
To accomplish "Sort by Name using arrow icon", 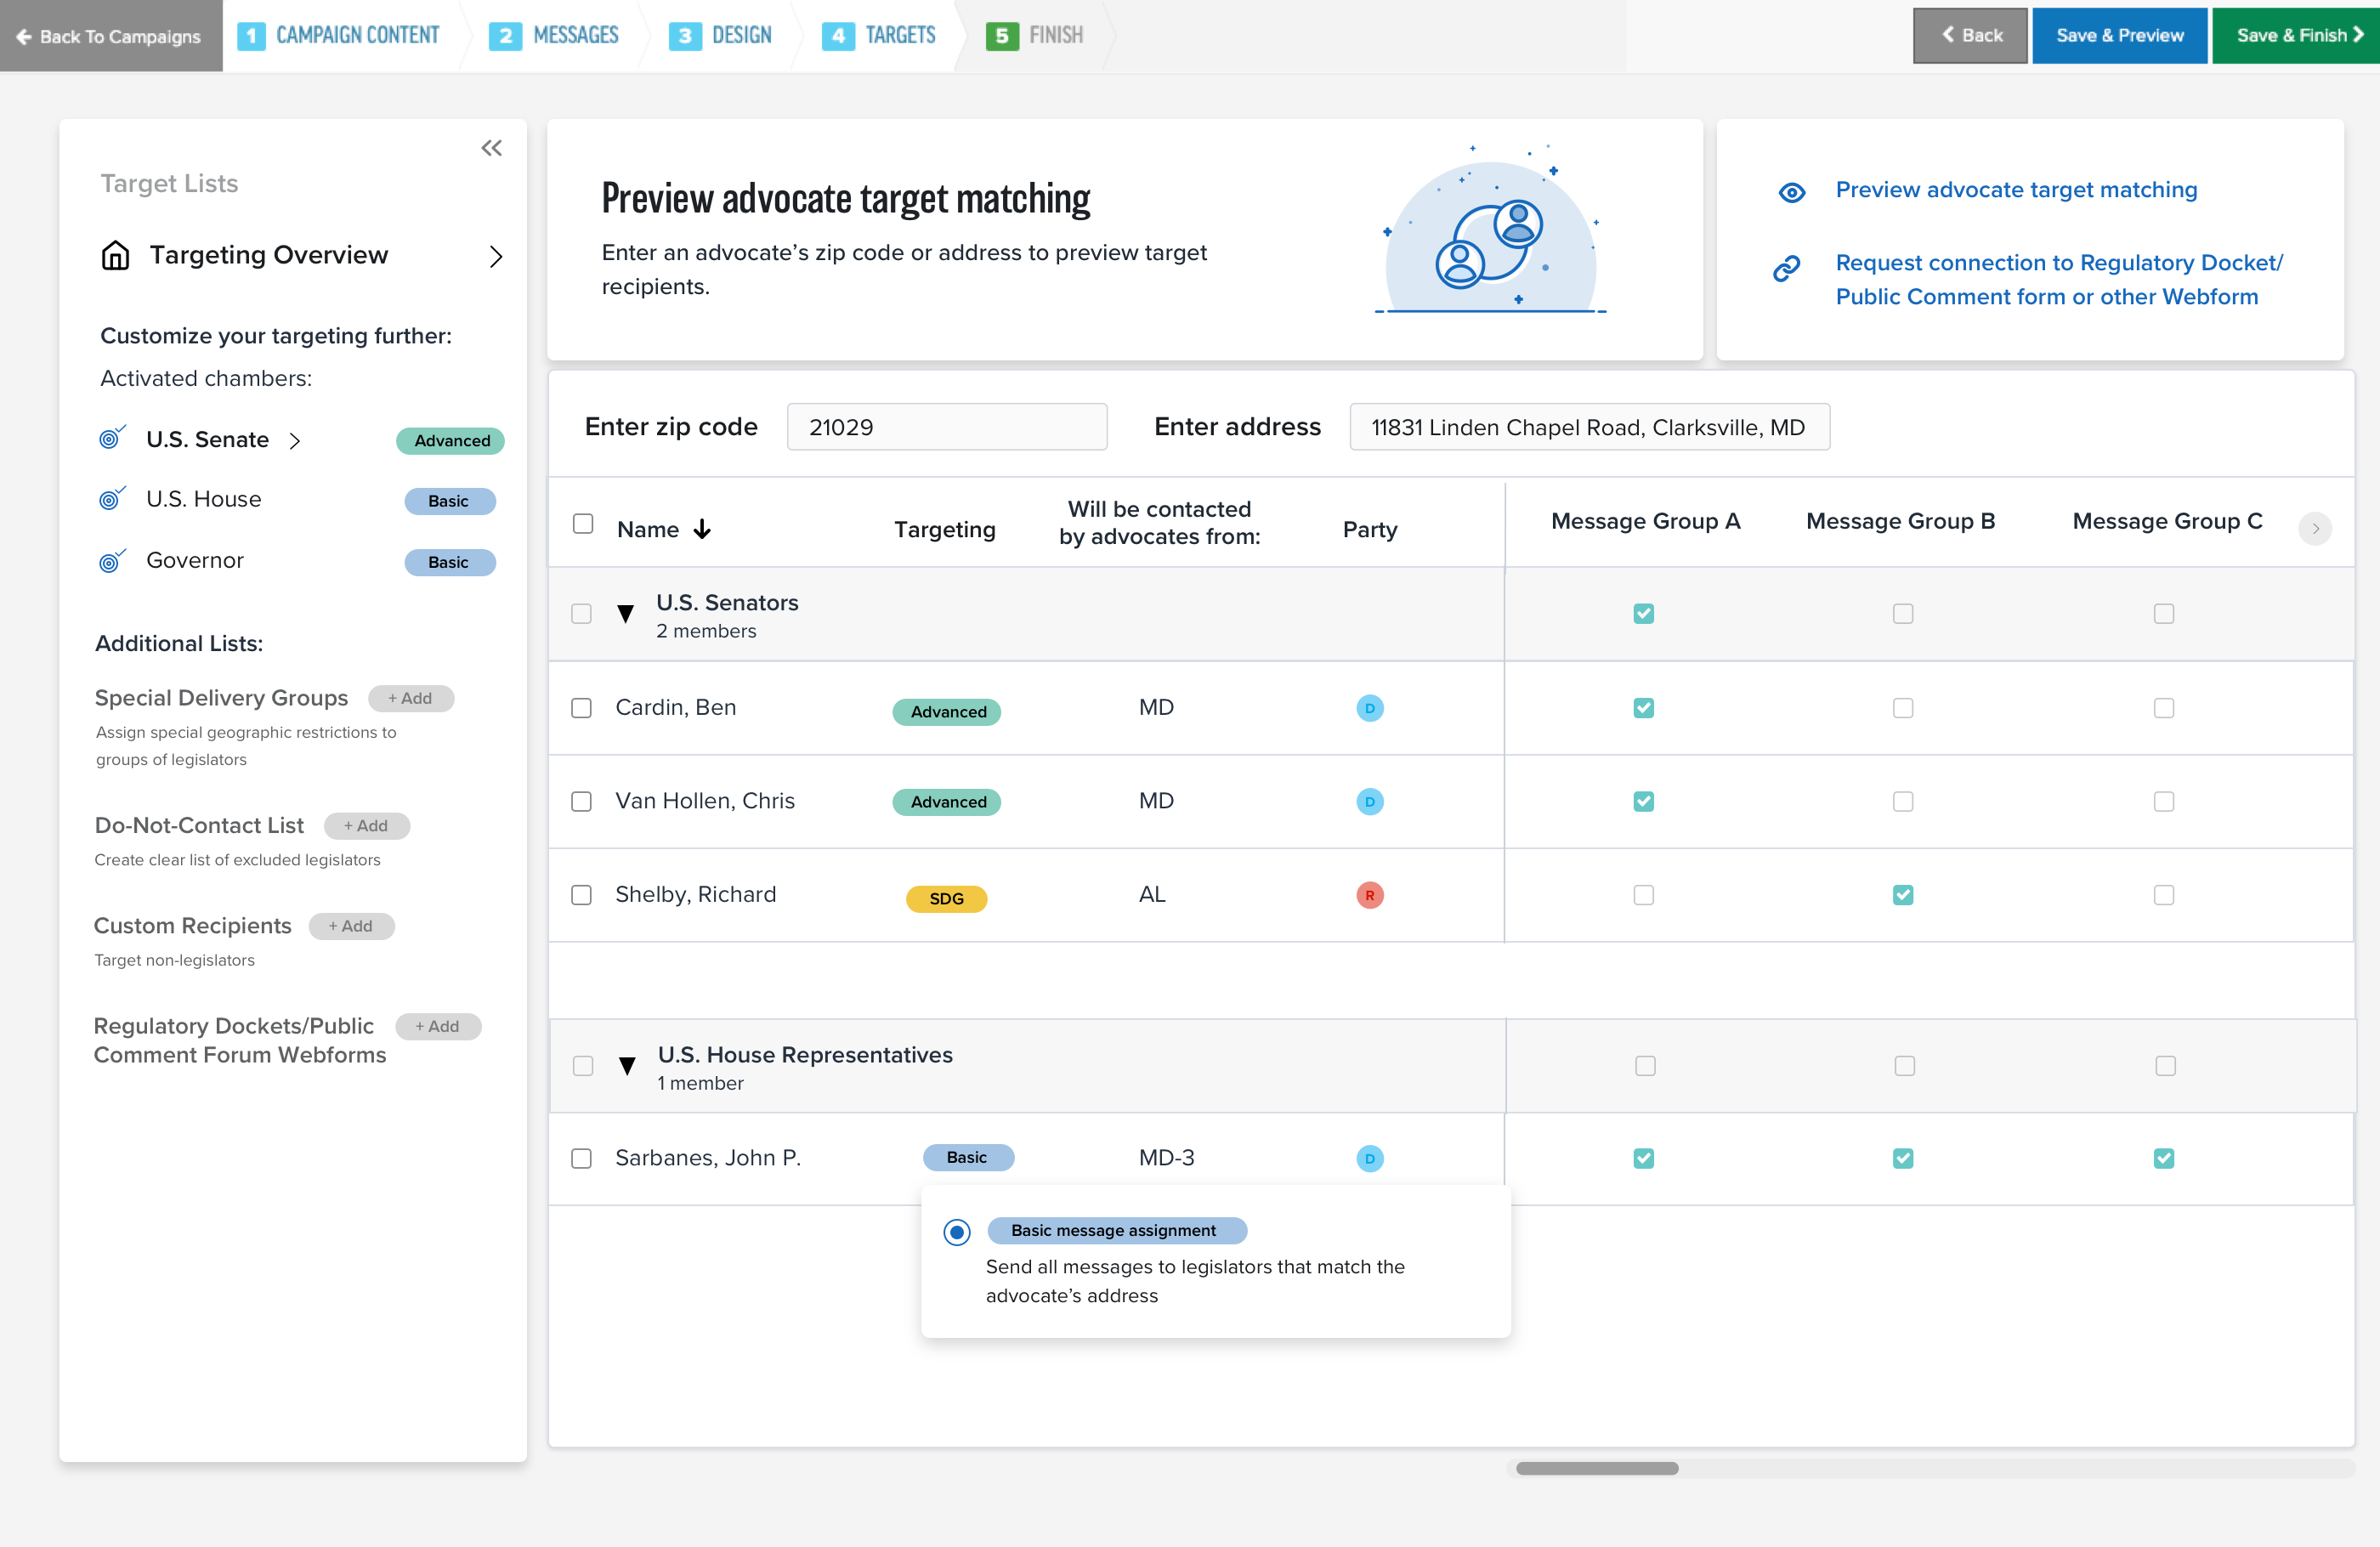I will pos(703,529).
